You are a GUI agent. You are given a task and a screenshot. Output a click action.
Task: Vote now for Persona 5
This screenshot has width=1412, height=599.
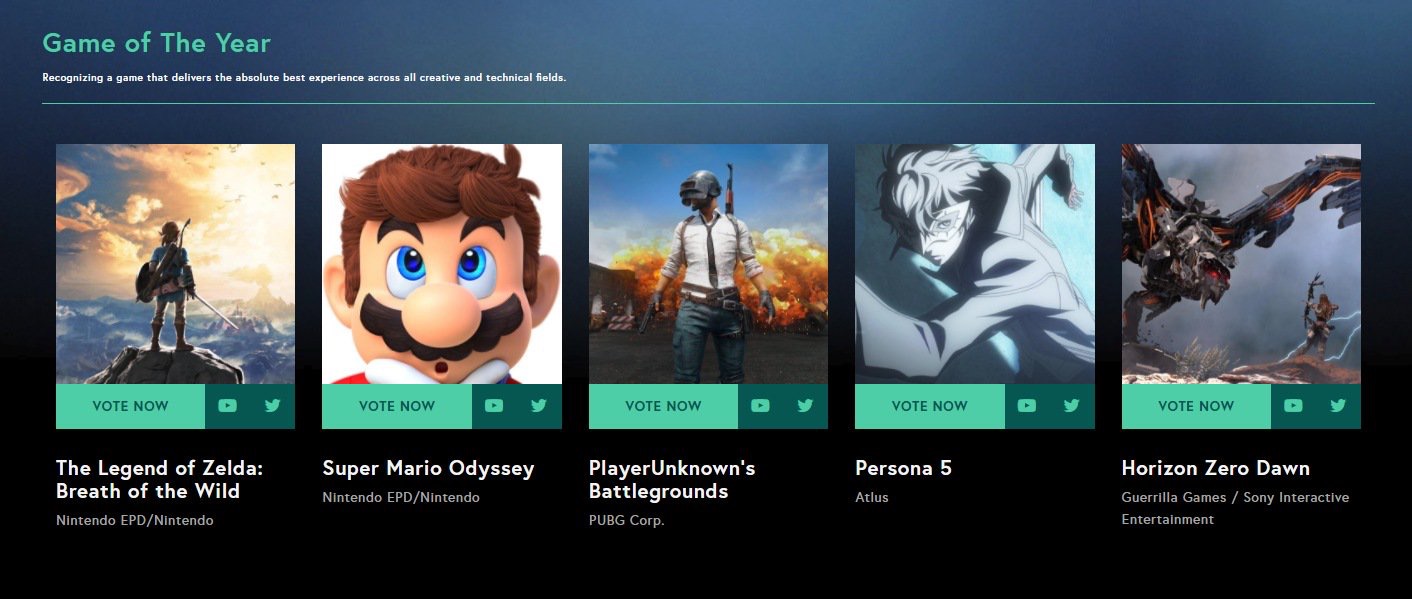pos(930,406)
